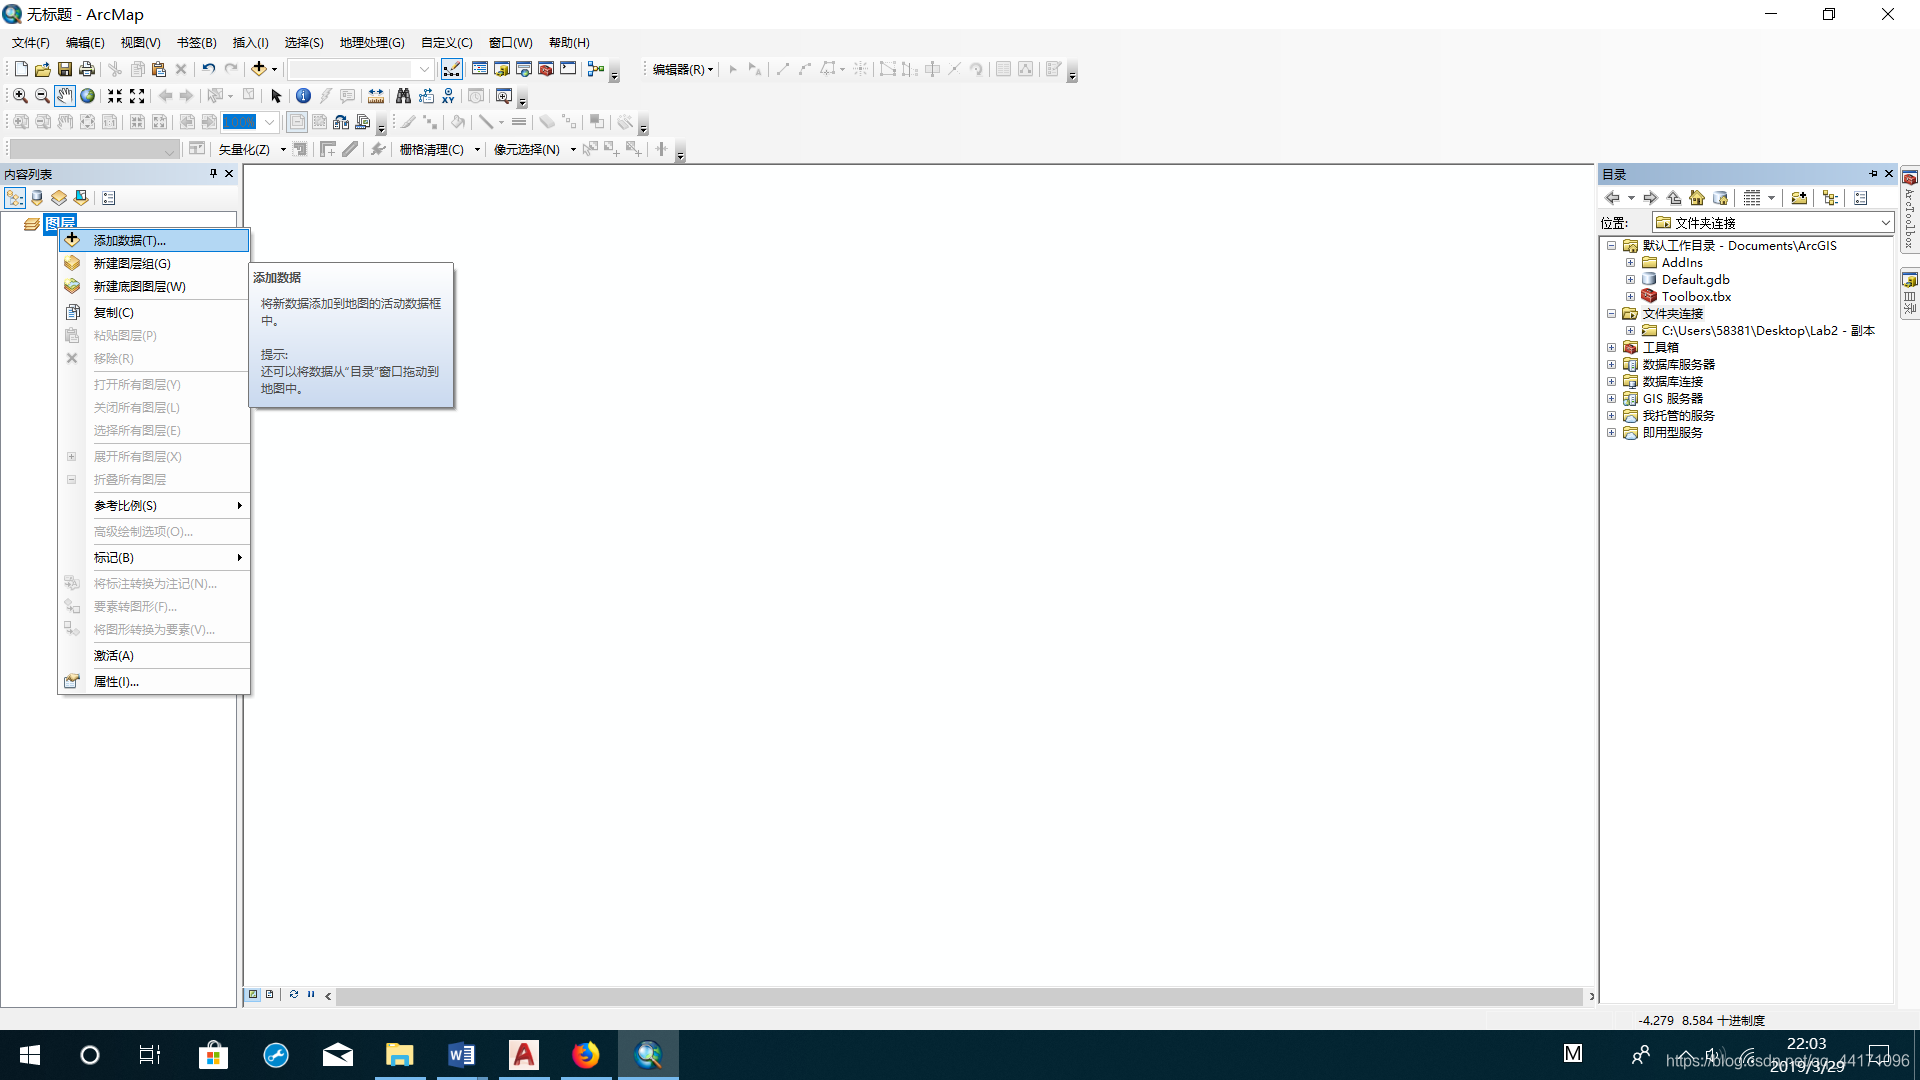Click the fixed zoom out icon
The image size is (1920, 1080).
[x=137, y=96]
